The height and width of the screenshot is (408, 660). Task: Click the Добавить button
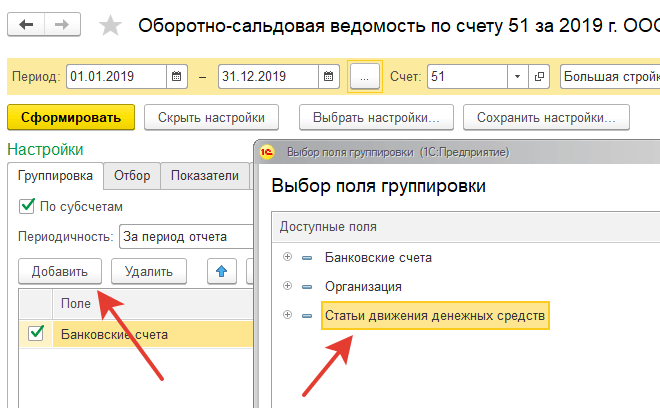(x=60, y=270)
